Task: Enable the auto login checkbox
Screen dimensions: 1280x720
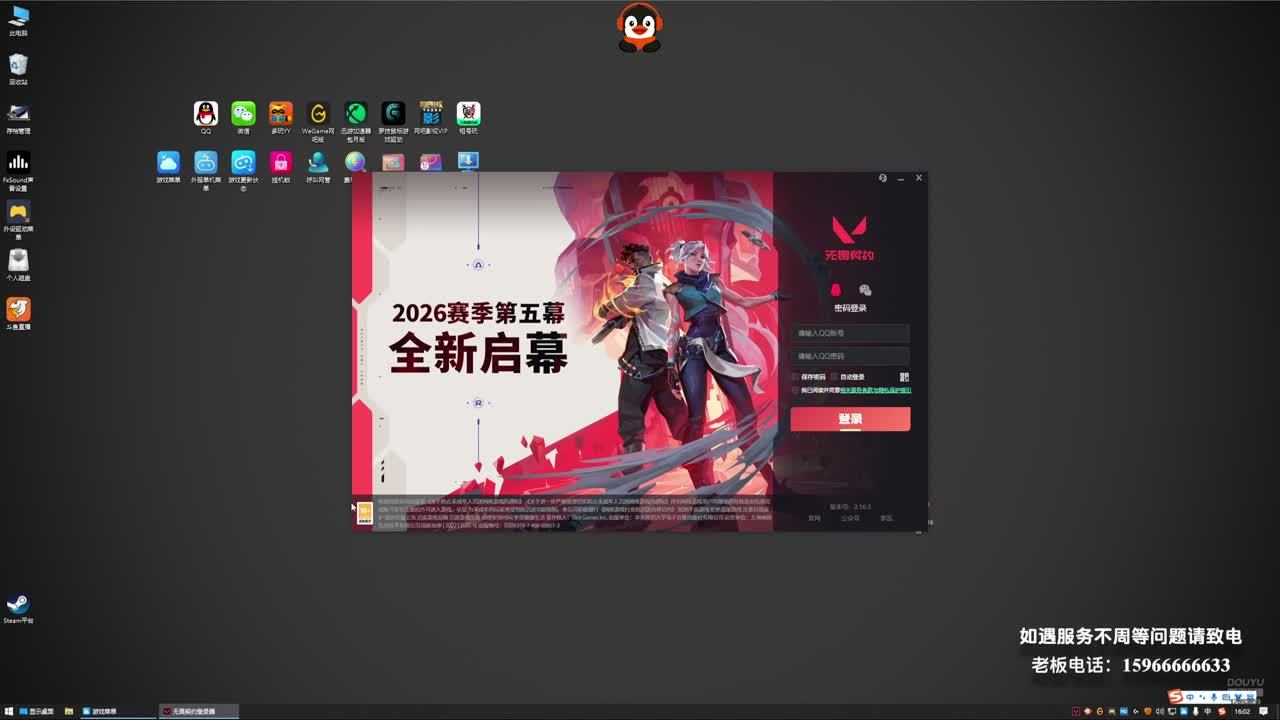Action: pos(835,377)
